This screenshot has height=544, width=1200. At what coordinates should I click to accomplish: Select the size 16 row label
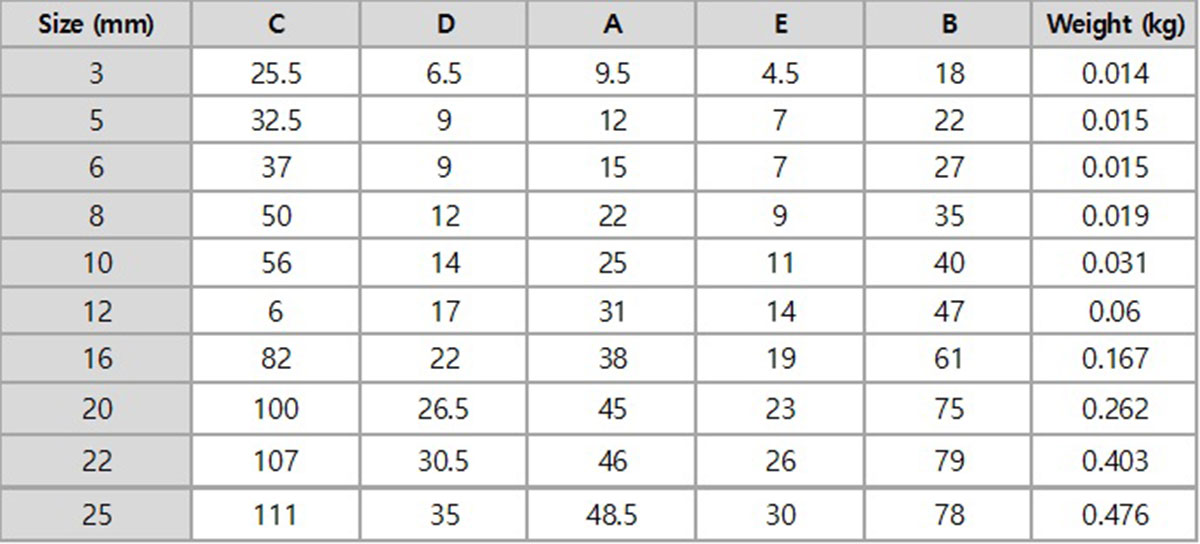[x=96, y=359]
